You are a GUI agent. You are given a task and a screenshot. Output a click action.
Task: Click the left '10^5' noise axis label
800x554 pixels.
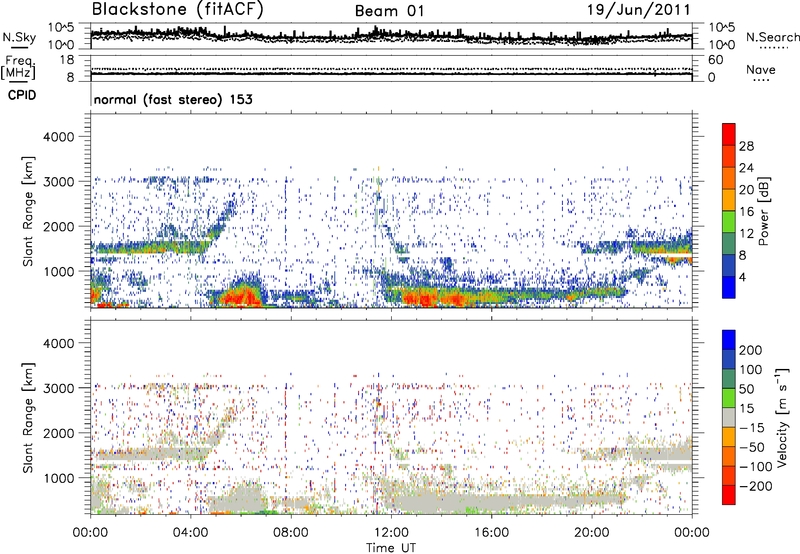click(61, 28)
